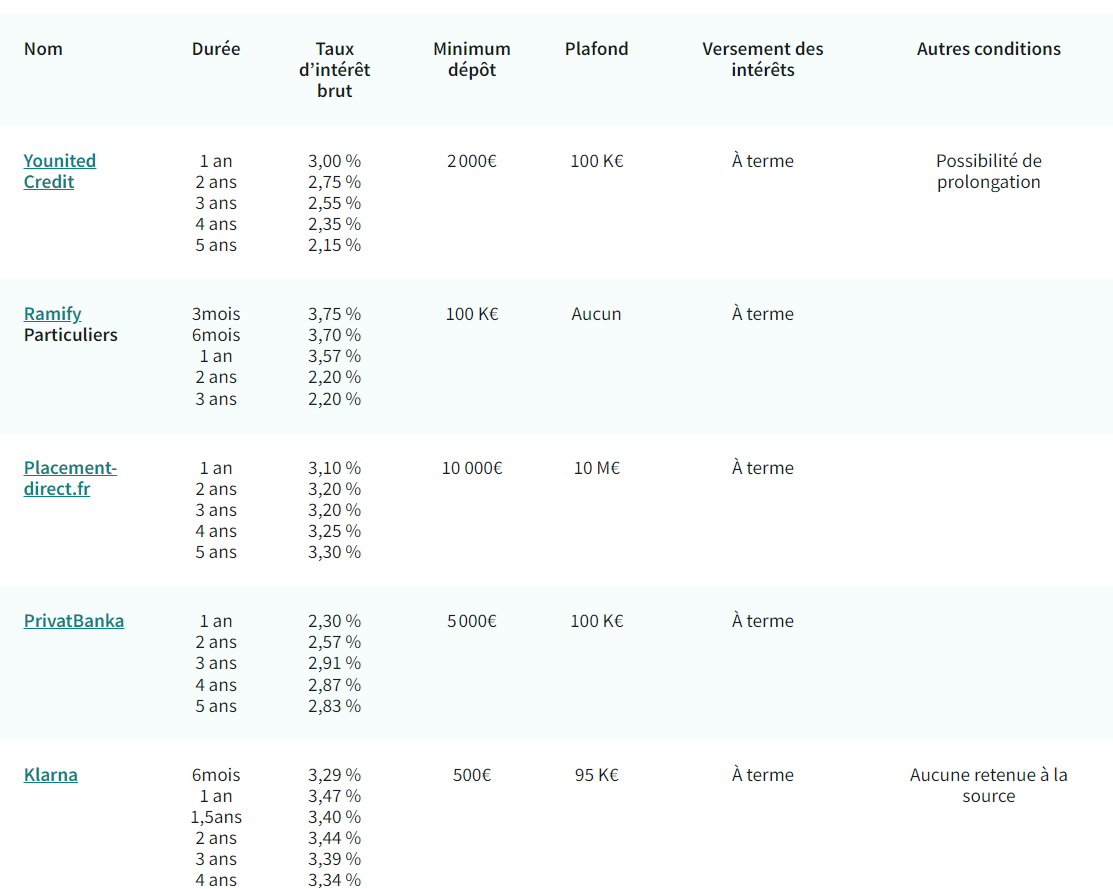Viewport: 1113px width, 889px height.
Task: Open the Placement-direct.fr link
Action: [x=70, y=478]
